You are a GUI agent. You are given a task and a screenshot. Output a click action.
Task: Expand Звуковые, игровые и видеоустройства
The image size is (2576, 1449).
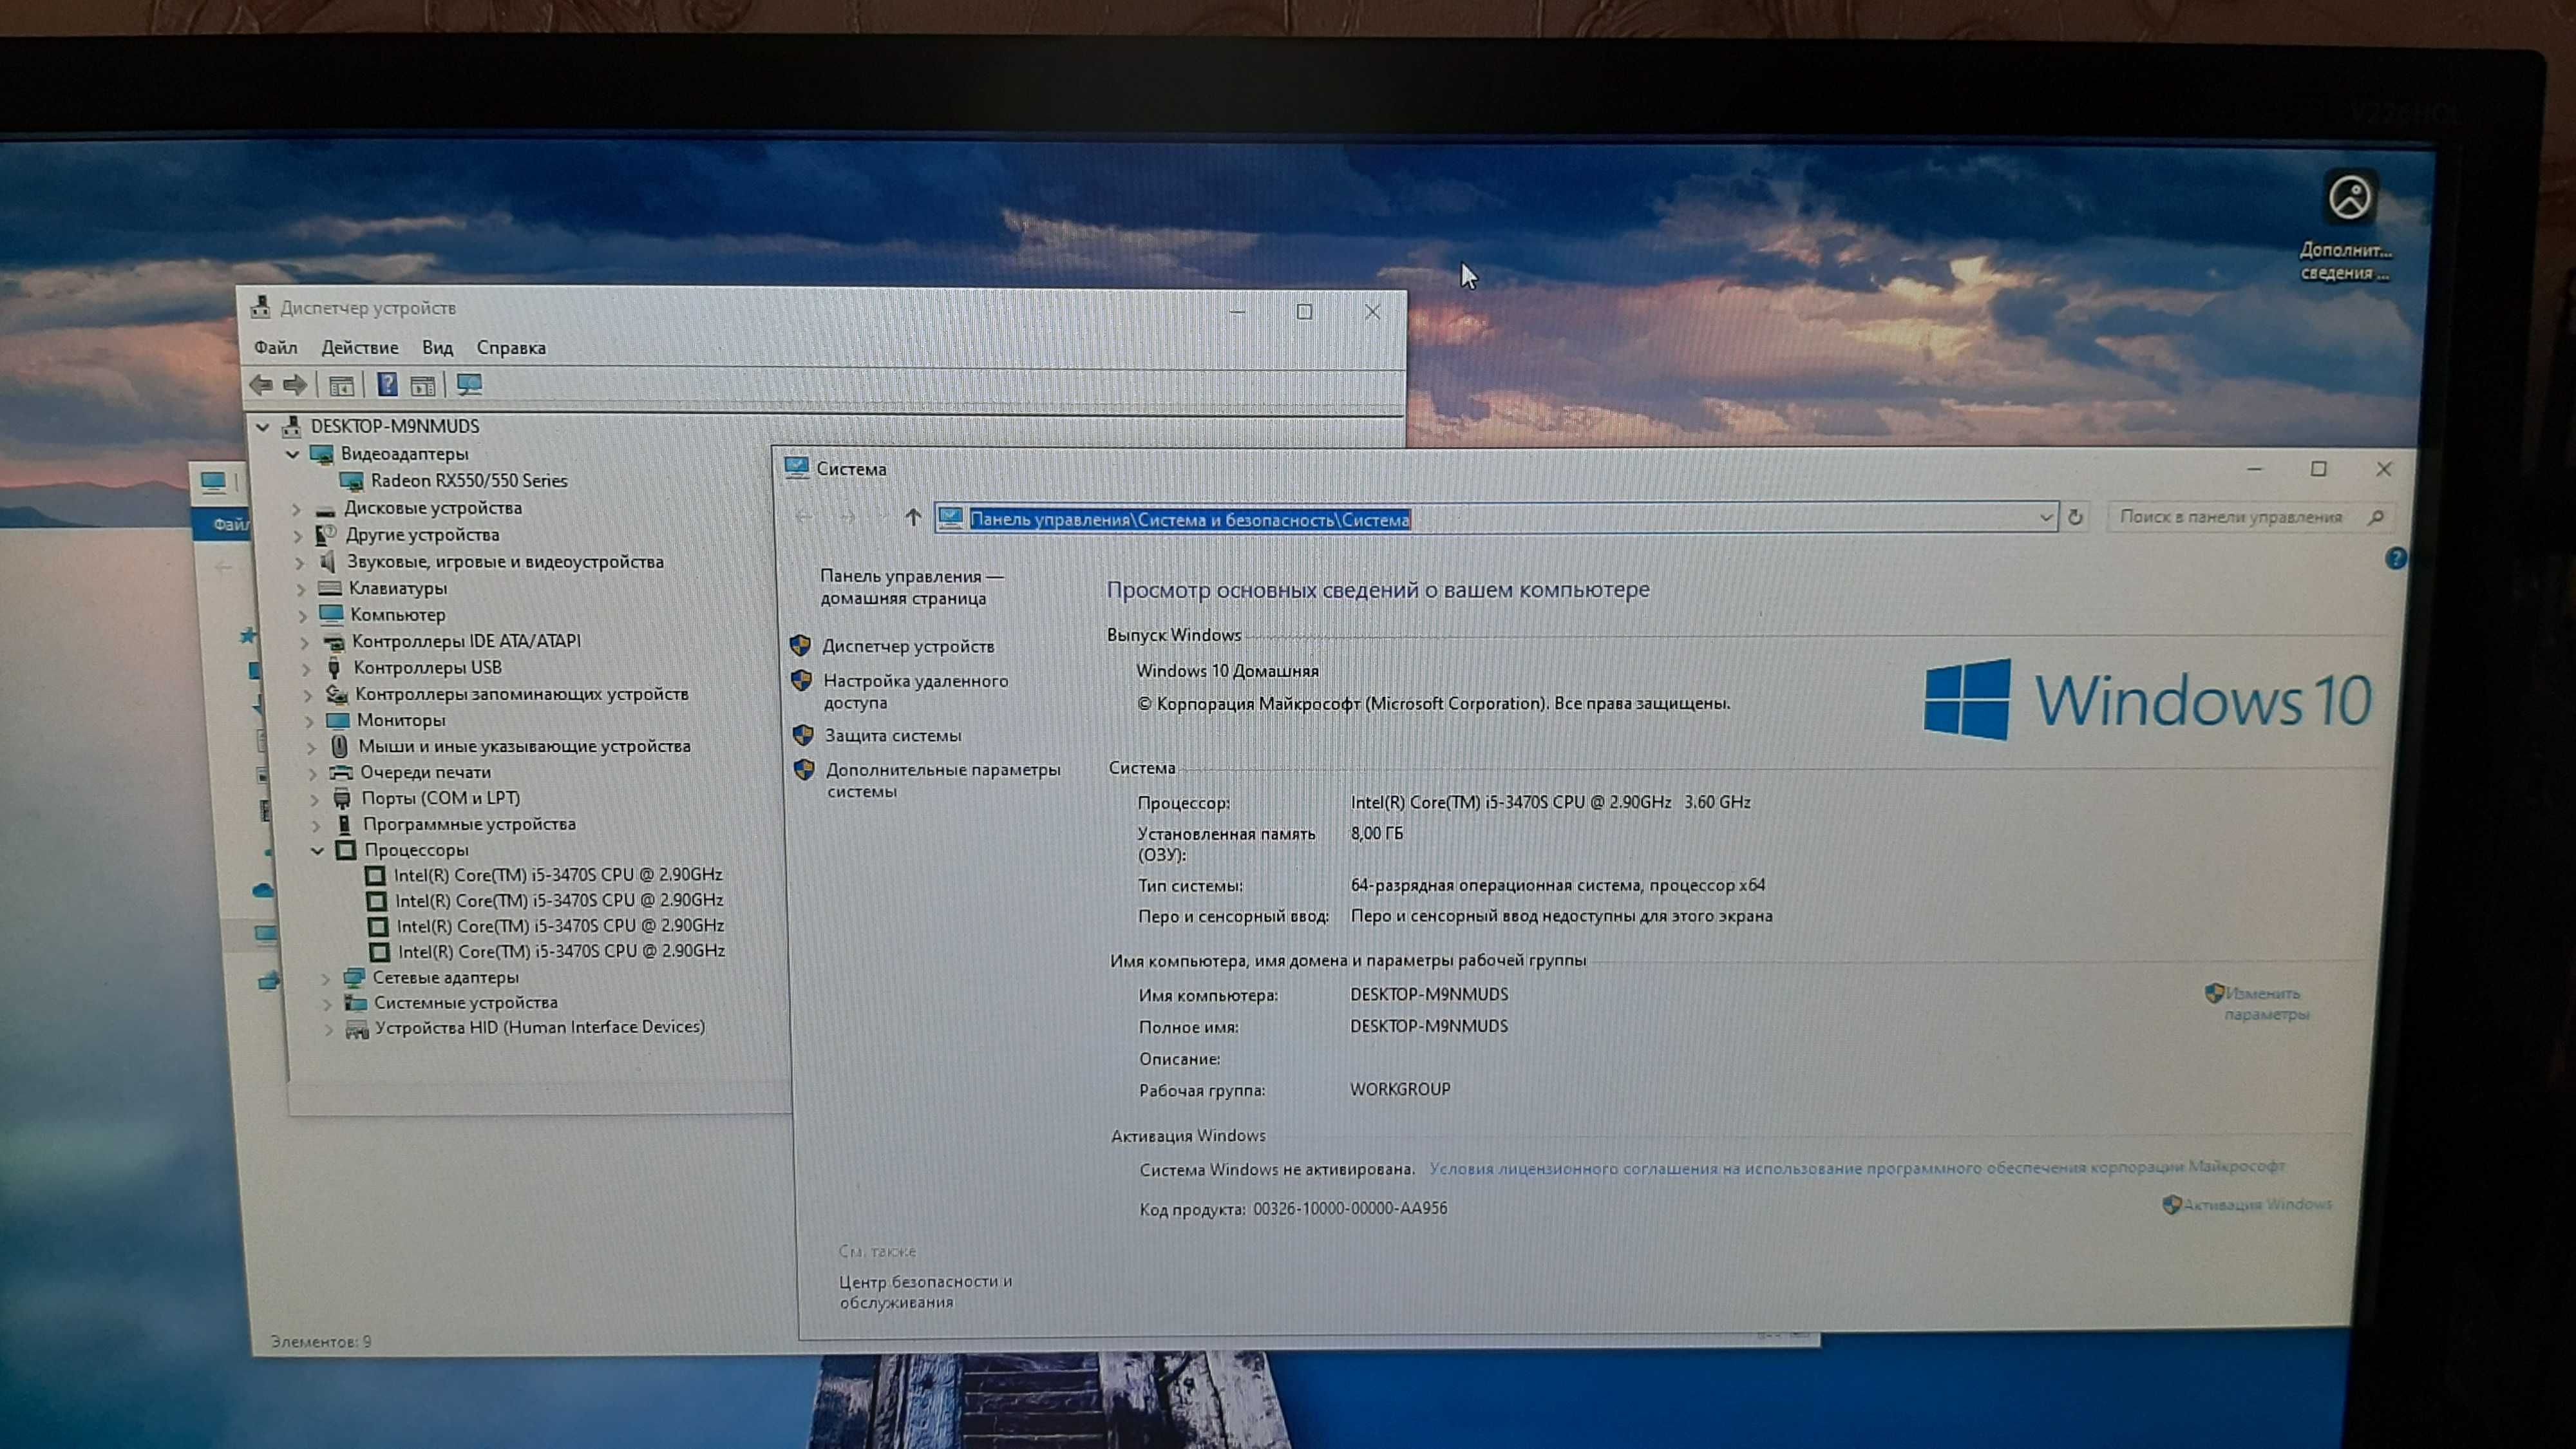[x=299, y=563]
